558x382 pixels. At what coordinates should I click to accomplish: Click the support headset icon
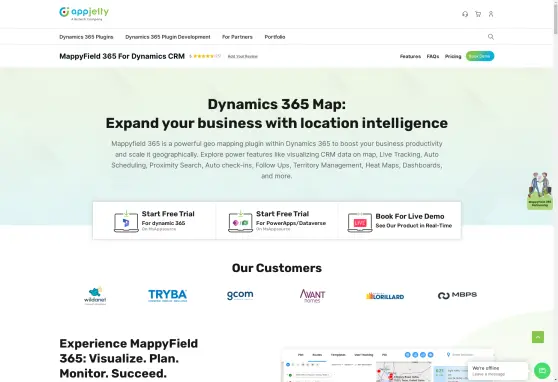click(465, 14)
